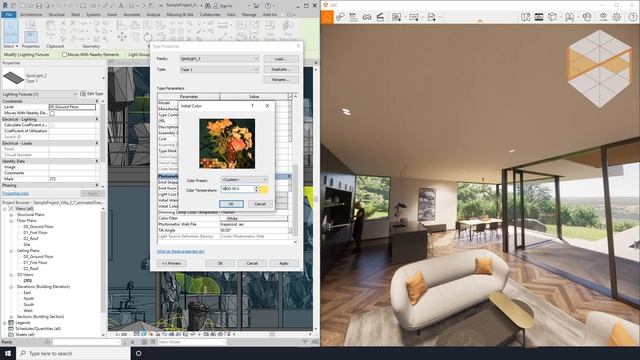Click the Properties help link

coord(15,193)
